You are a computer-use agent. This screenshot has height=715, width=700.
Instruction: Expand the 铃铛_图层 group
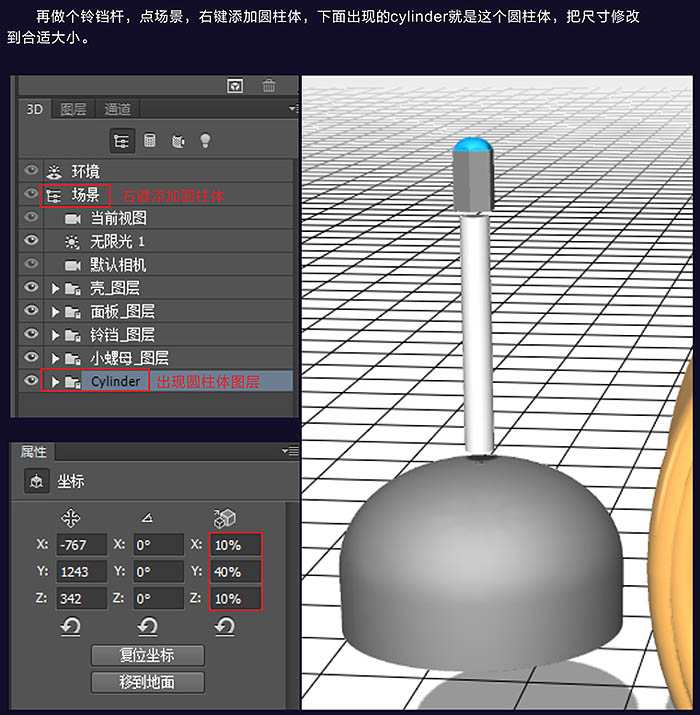click(x=55, y=335)
